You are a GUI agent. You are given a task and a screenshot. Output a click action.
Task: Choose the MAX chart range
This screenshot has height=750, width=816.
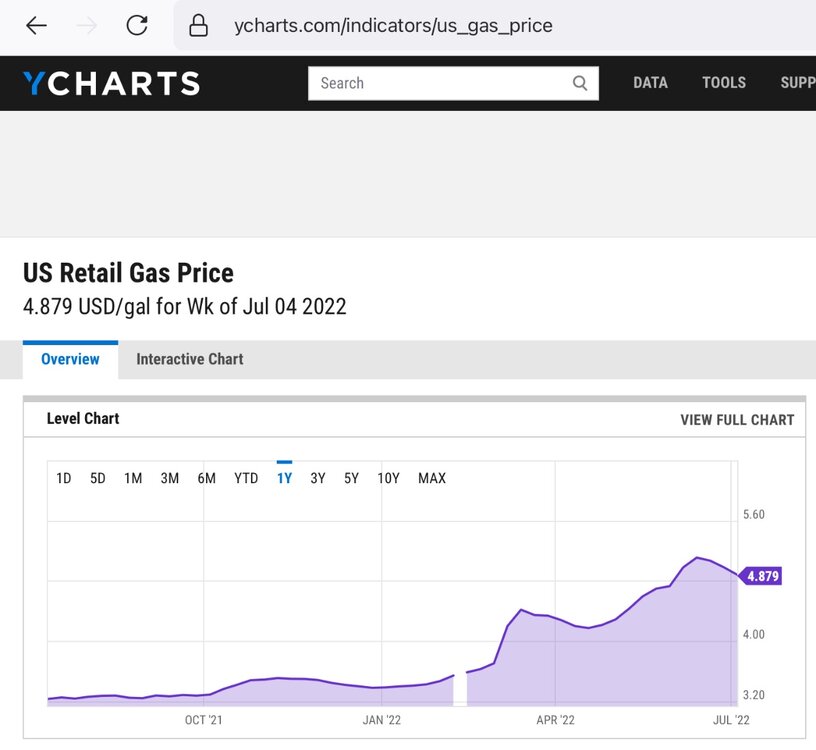pyautogui.click(x=432, y=478)
